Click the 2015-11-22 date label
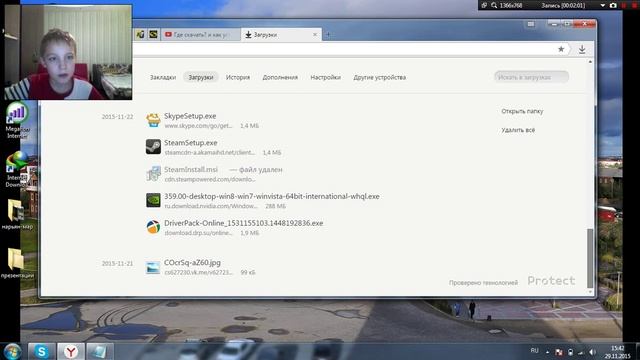 118,117
